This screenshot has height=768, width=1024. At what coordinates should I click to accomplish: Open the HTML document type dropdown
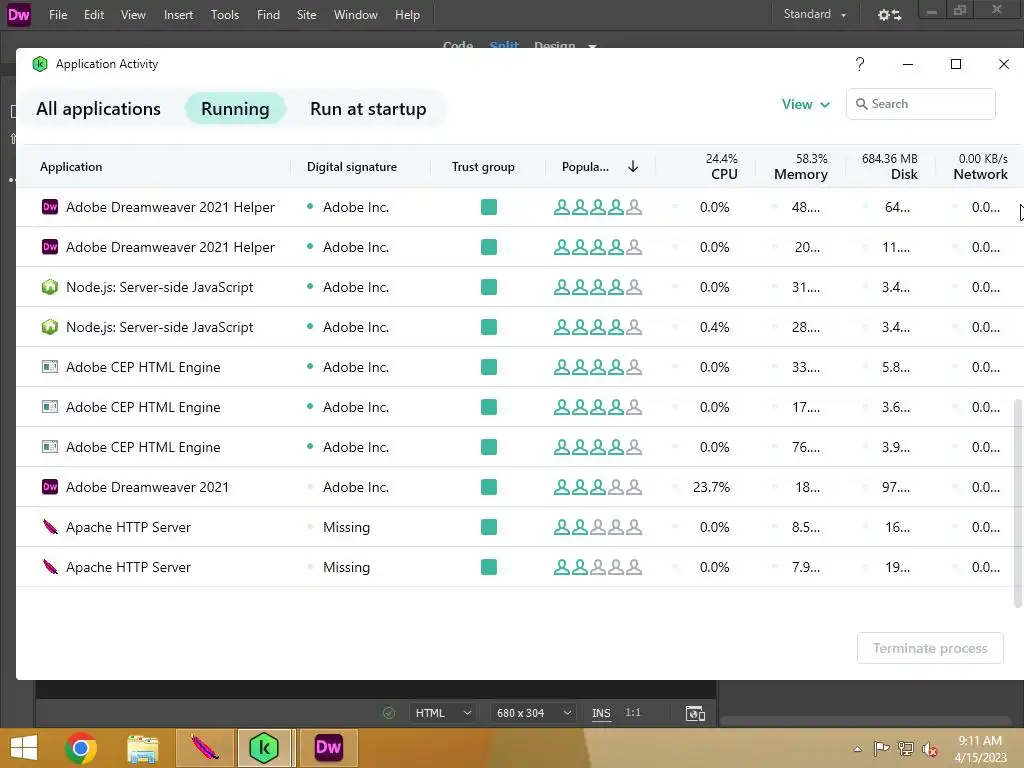443,712
